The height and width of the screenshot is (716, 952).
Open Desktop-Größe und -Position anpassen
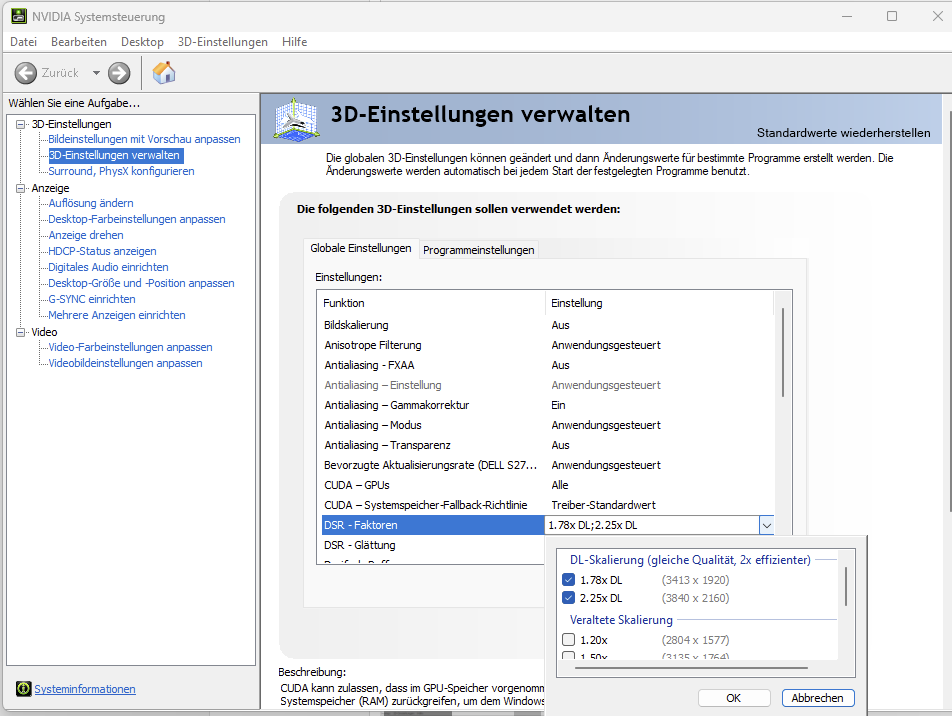141,283
